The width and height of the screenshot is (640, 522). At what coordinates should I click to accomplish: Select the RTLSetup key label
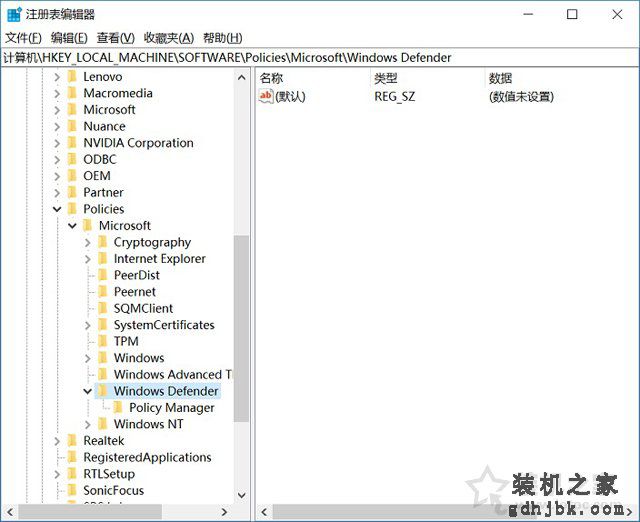109,474
